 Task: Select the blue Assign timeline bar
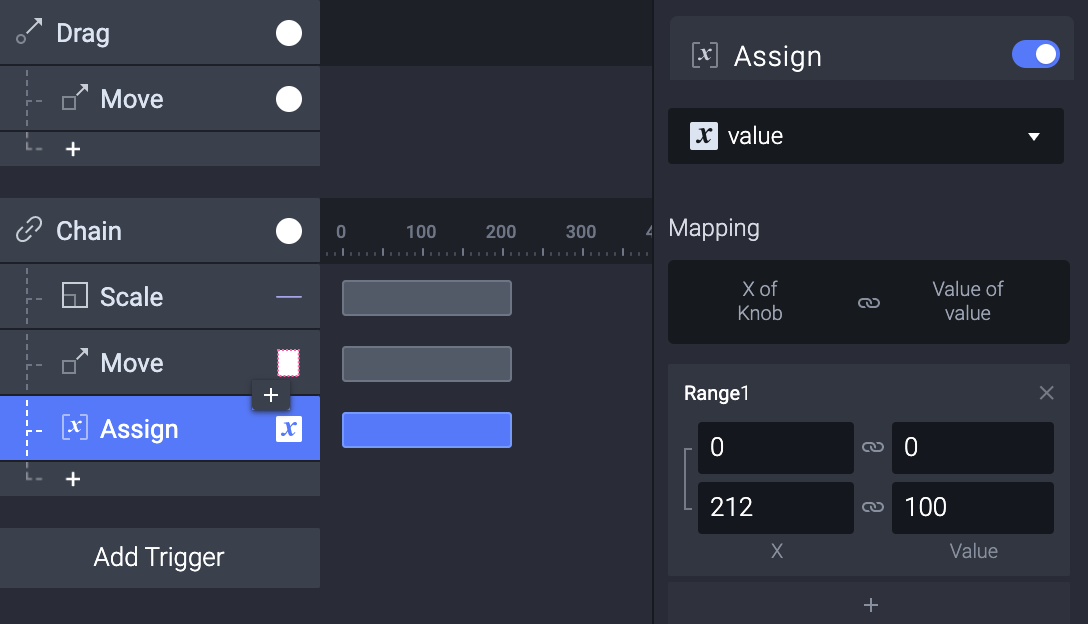(x=427, y=430)
